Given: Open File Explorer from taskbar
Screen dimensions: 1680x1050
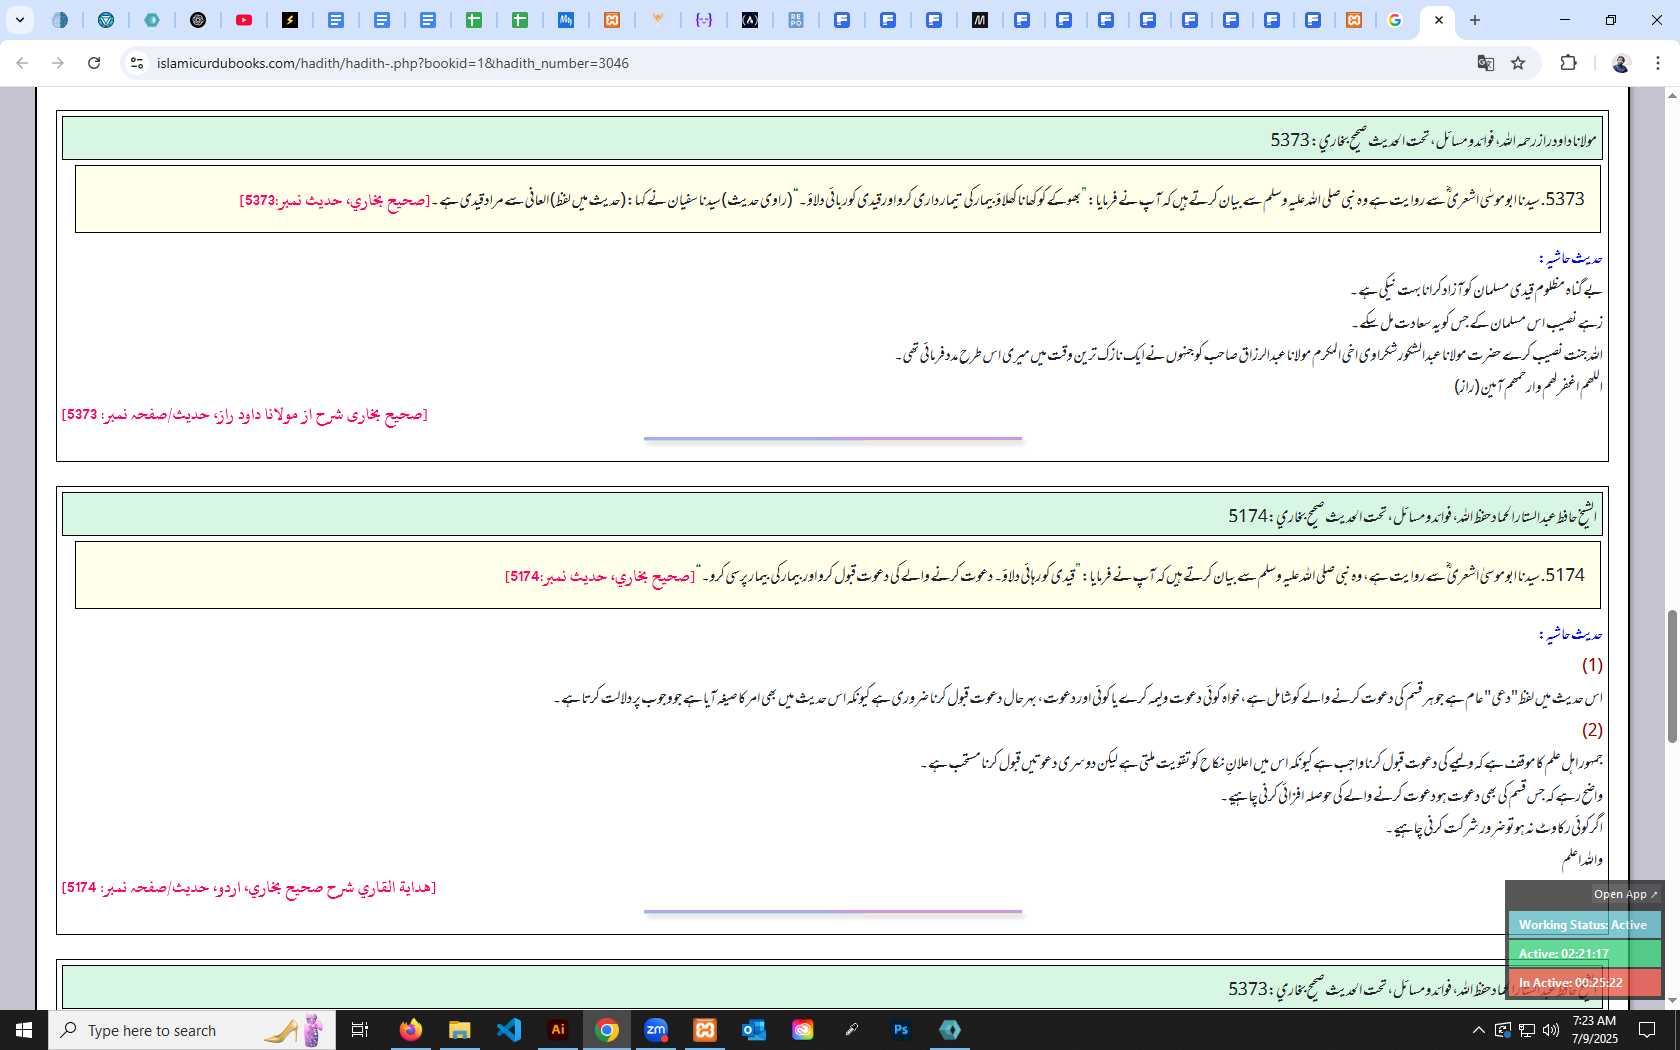Looking at the screenshot, I should coord(459,1030).
